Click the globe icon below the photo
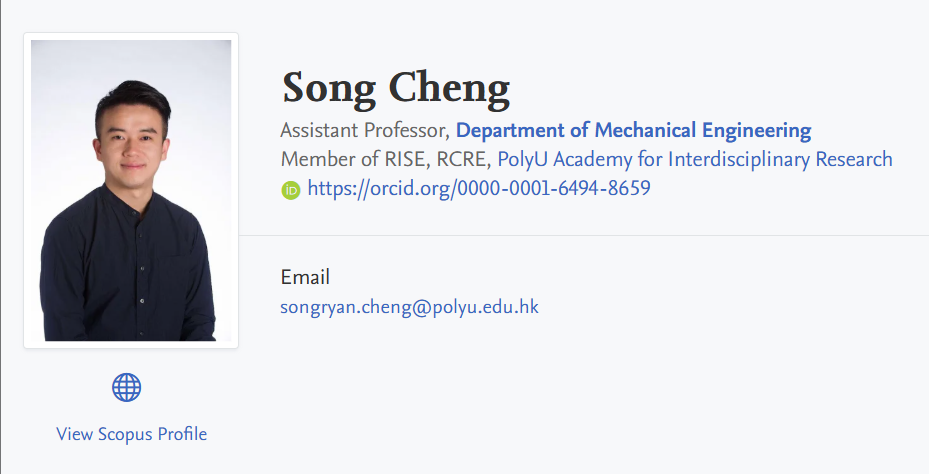The image size is (929, 474). click(x=127, y=387)
